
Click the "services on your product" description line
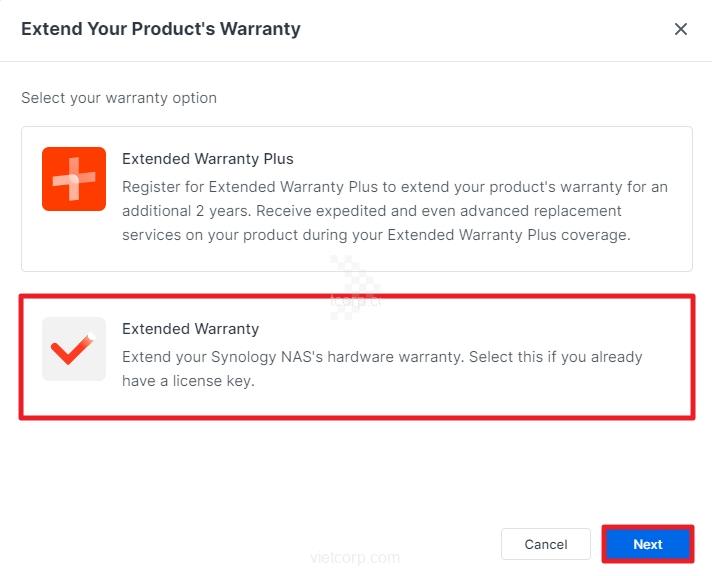pos(375,235)
